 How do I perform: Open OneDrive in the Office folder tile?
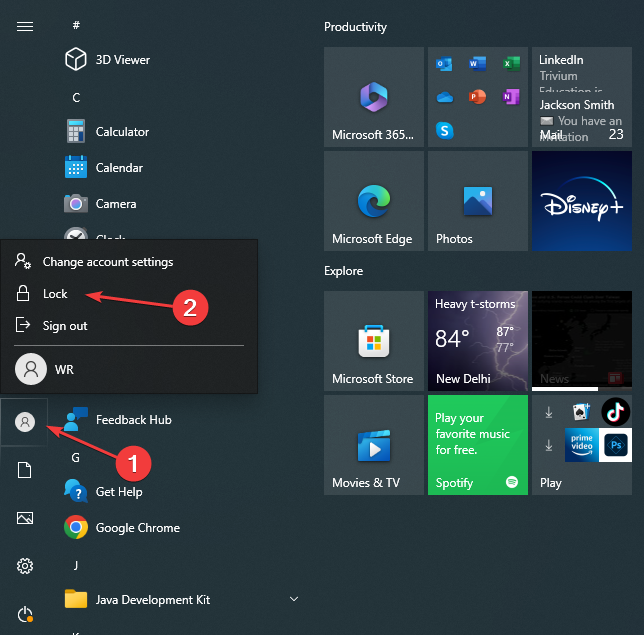[444, 97]
